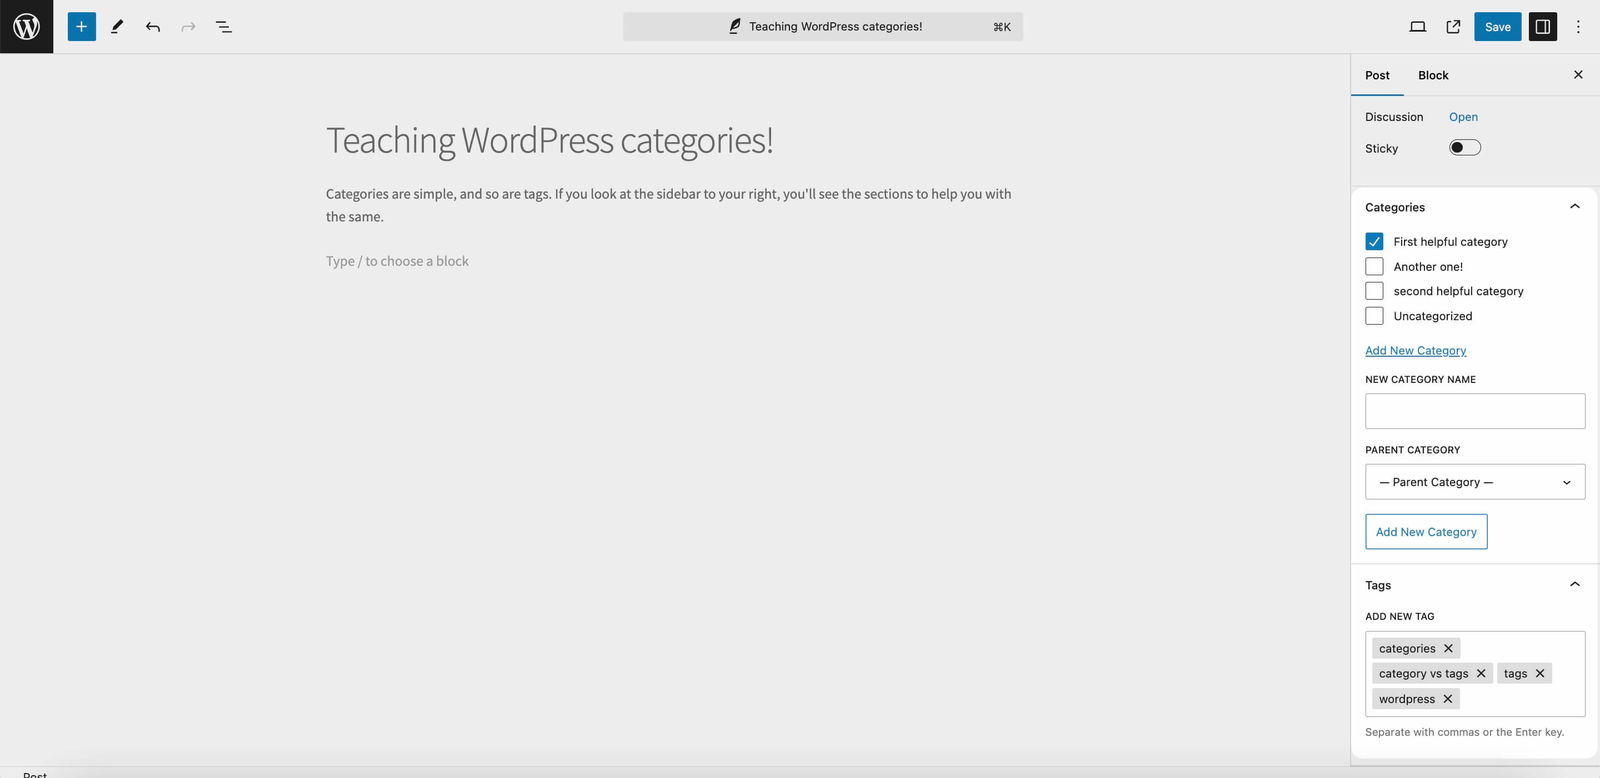Collapse the Categories panel
Screen dimensions: 1600x778
tap(1574, 207)
